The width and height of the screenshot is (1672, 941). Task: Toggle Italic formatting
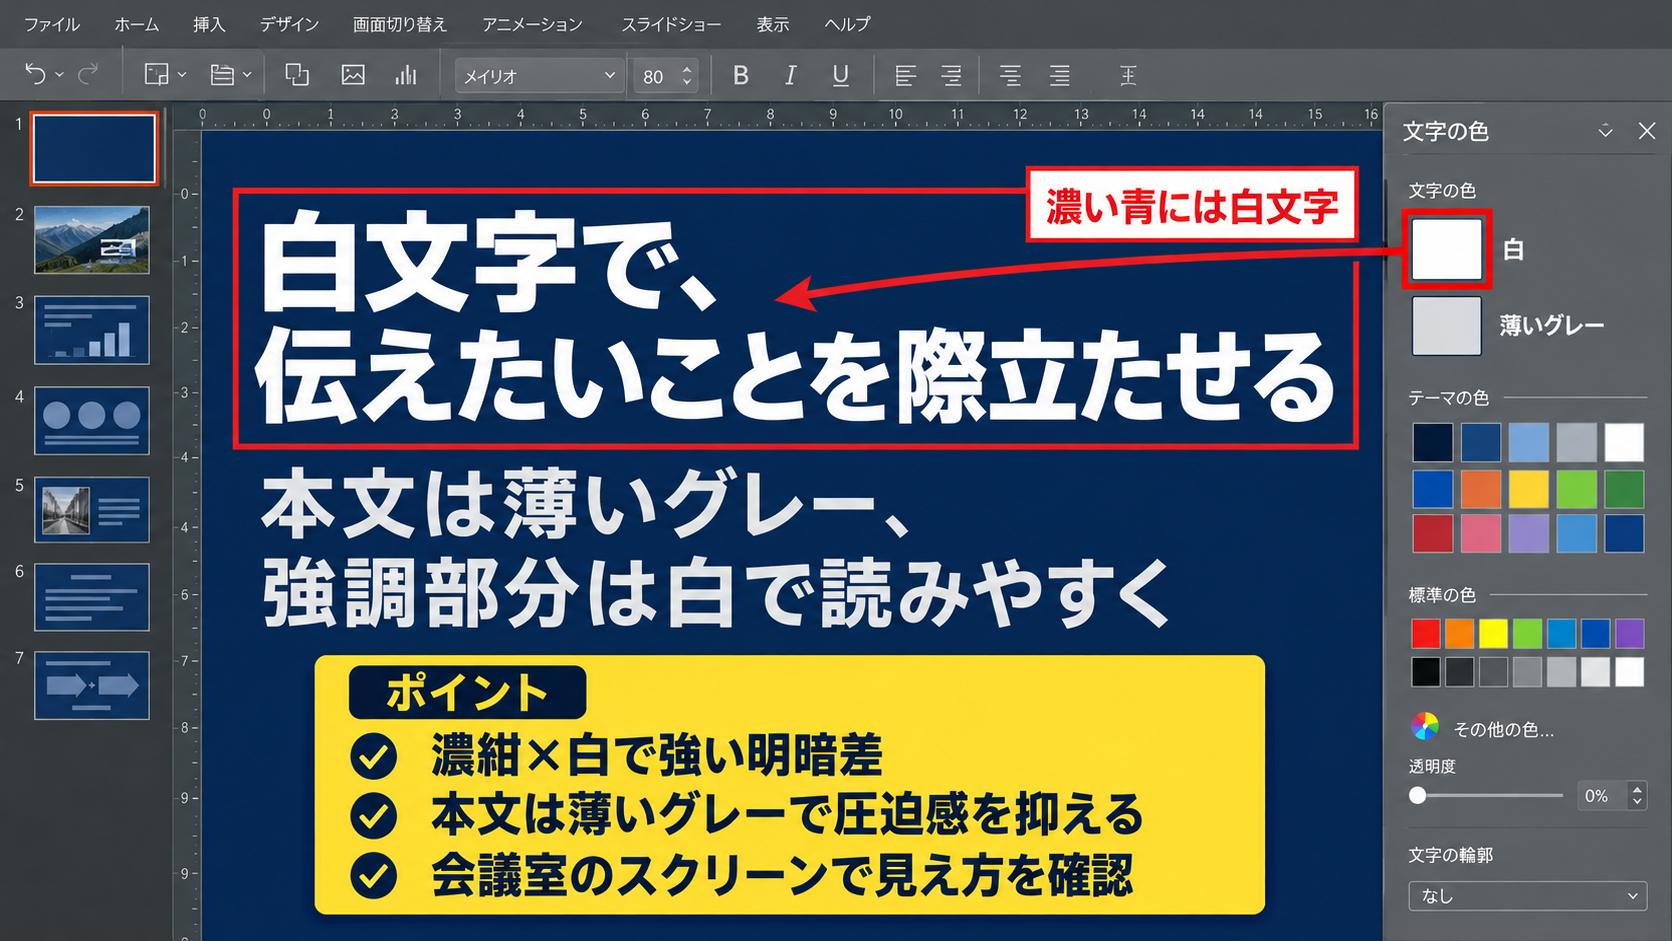coord(790,75)
